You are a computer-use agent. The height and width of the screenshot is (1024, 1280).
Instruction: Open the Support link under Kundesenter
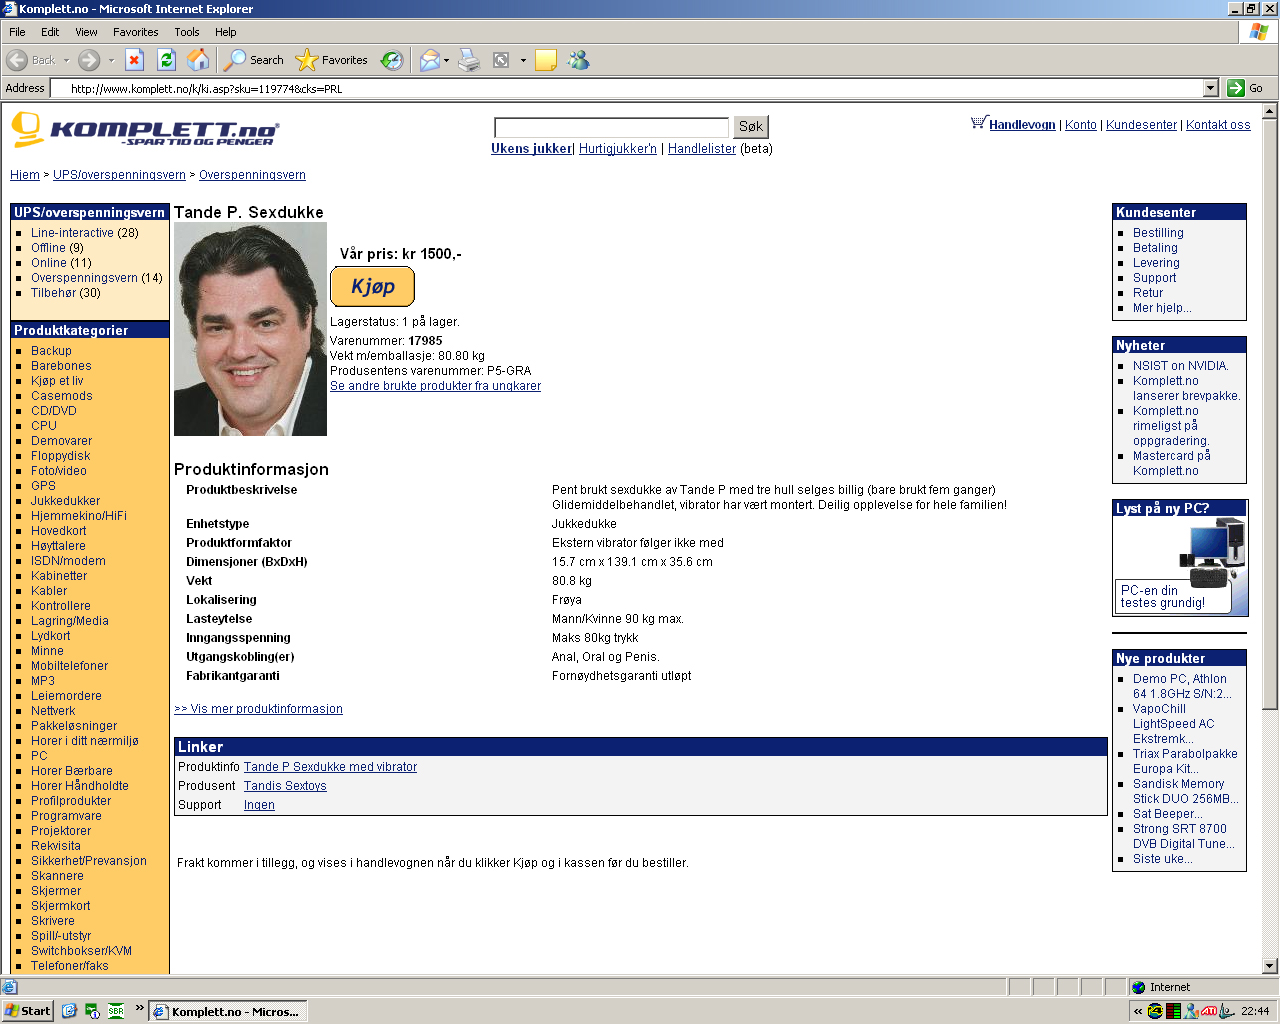1154,278
